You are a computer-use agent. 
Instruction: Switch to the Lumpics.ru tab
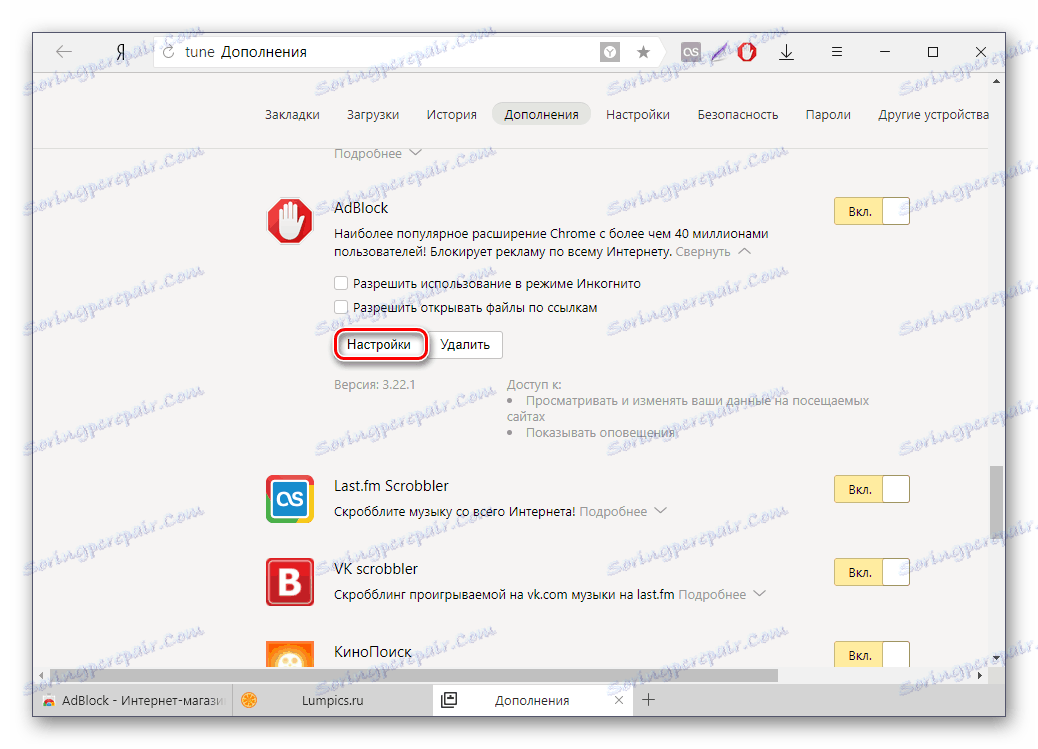pyautogui.click(x=332, y=700)
